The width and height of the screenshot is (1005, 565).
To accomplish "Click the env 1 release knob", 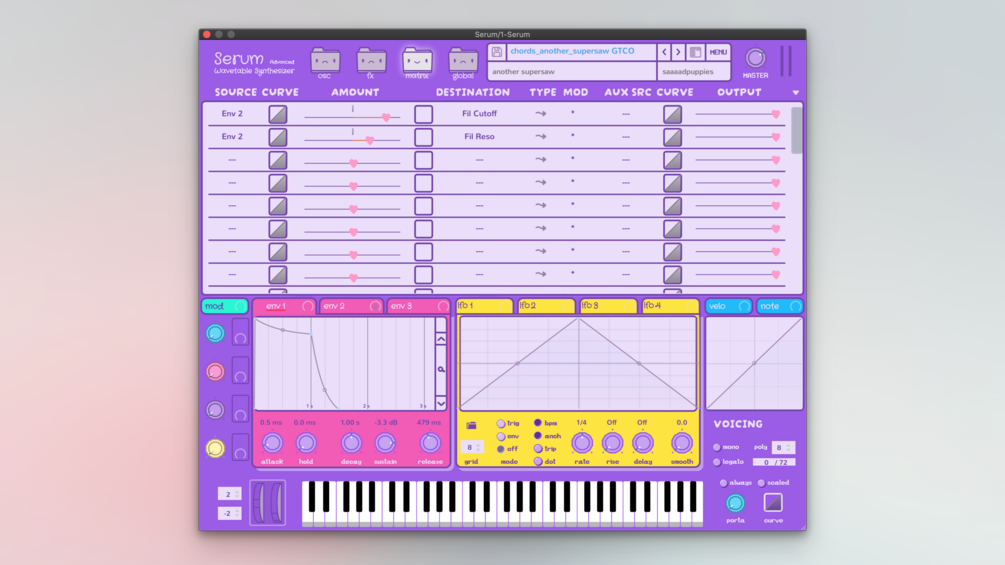I will click(x=429, y=443).
